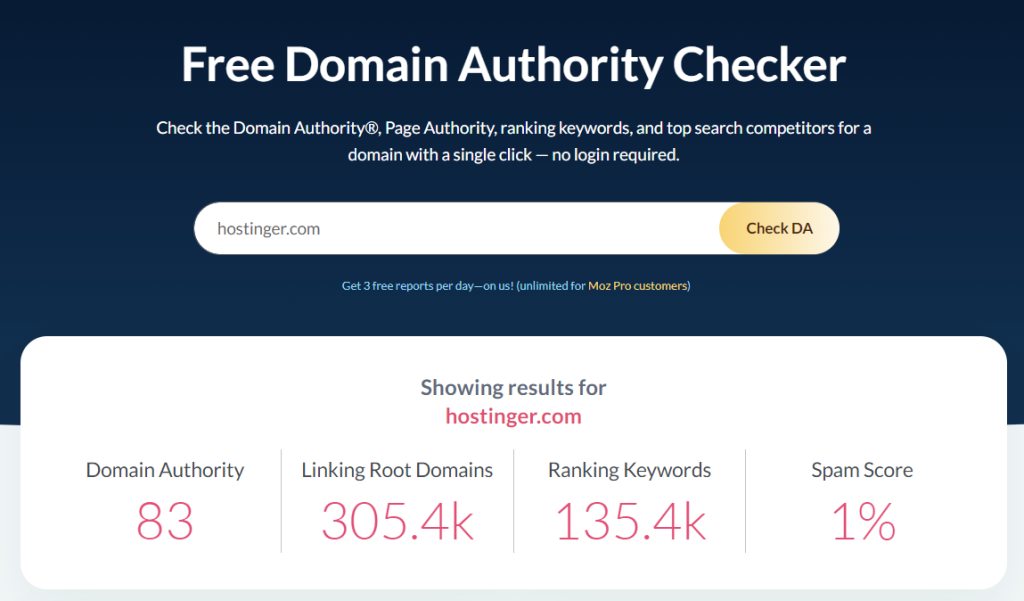Click Showing results for heading
This screenshot has height=601, width=1024.
click(513, 388)
